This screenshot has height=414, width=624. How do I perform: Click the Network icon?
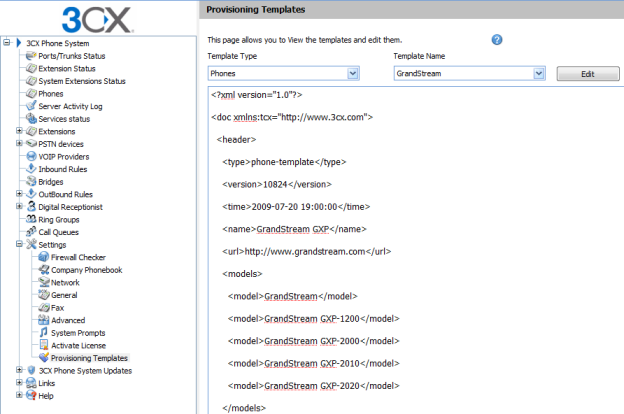(44, 282)
